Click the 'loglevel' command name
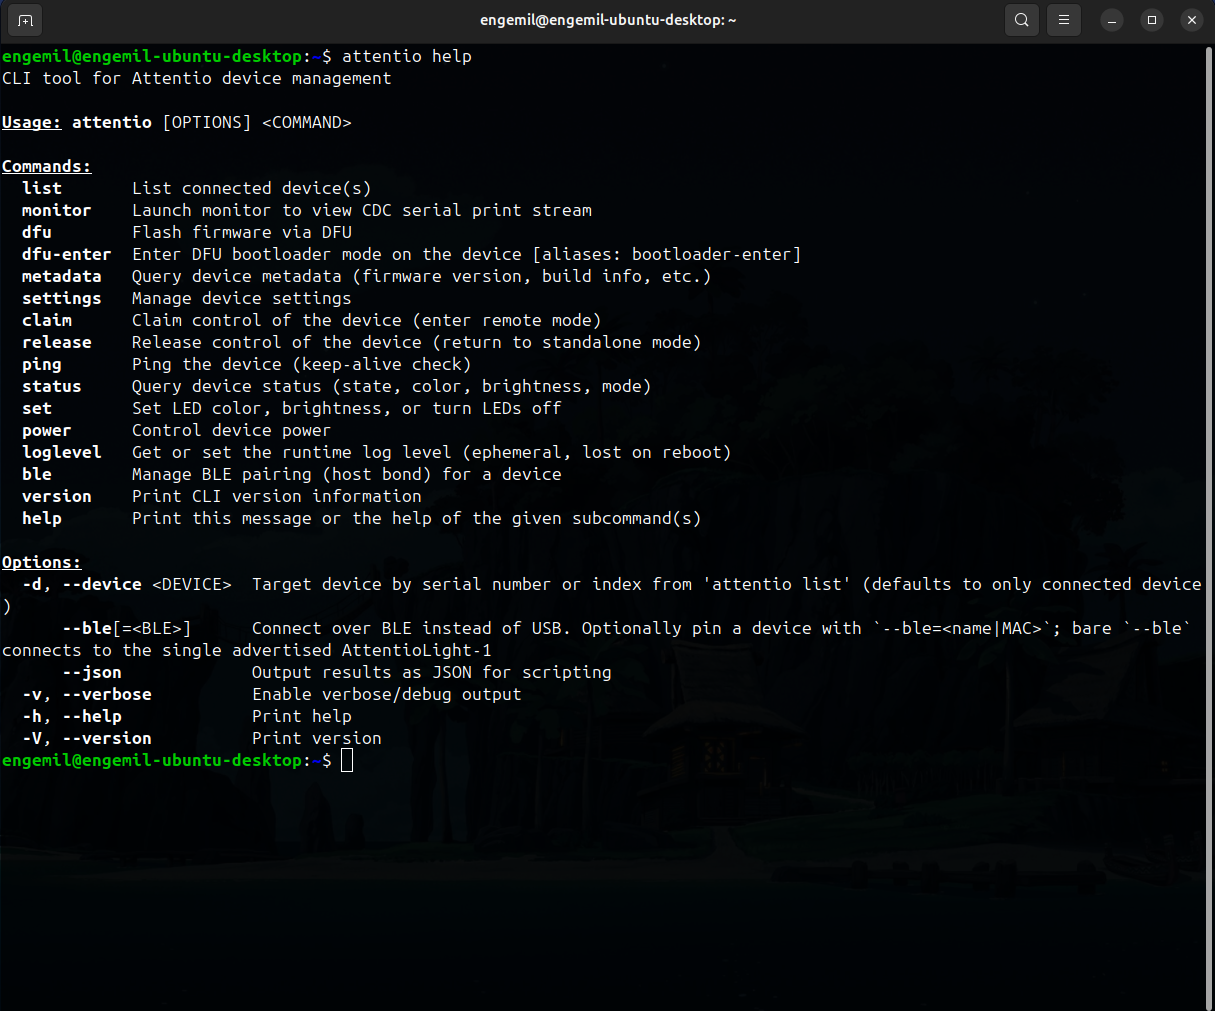 (x=62, y=453)
